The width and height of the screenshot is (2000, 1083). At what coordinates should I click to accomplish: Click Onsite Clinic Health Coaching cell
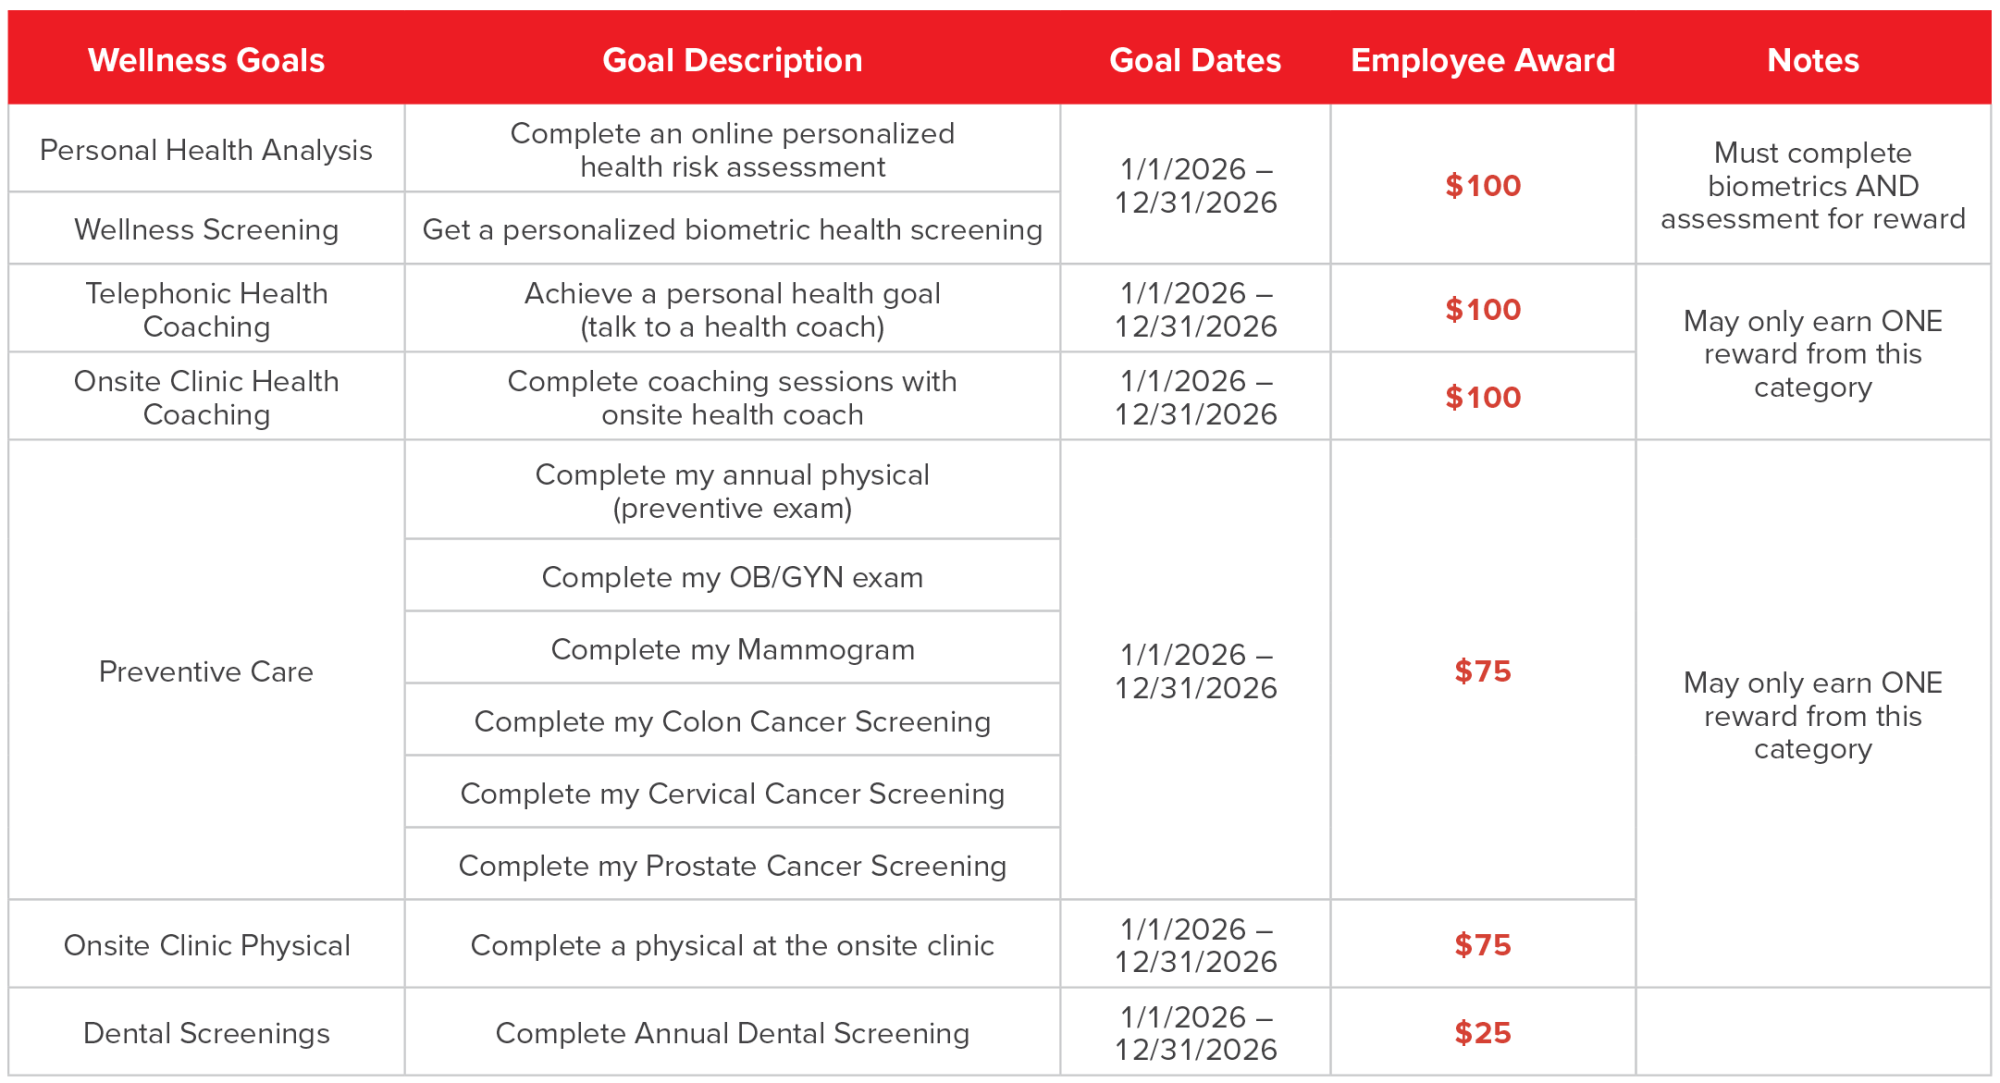(206, 397)
